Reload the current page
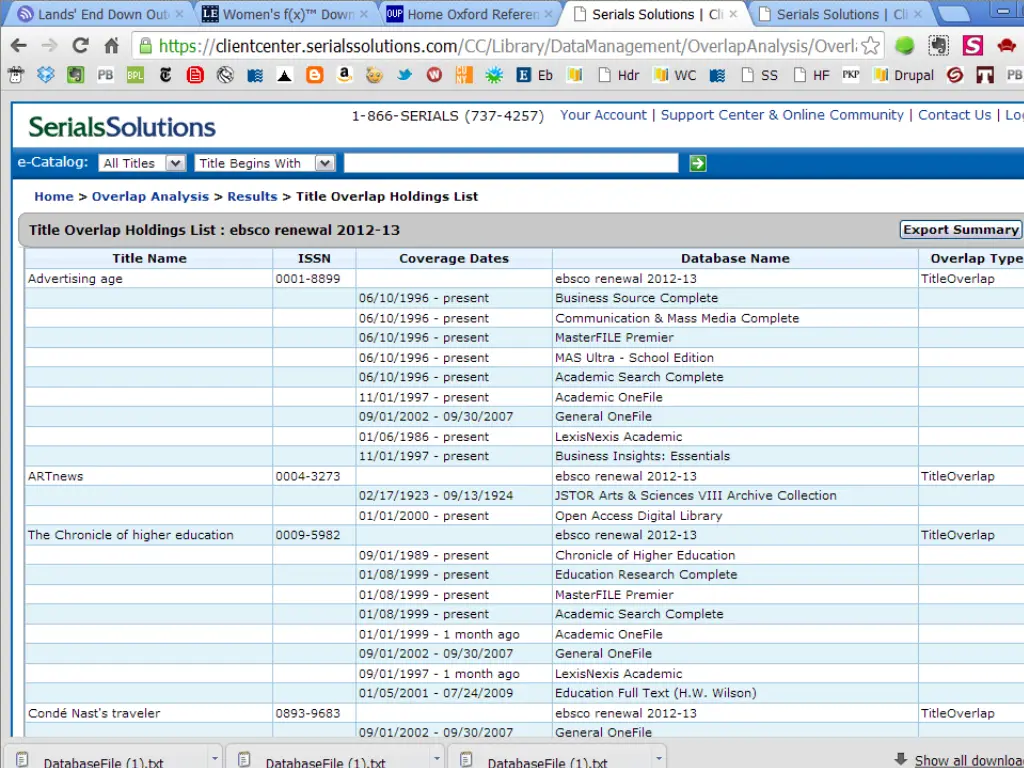This screenshot has height=768, width=1024. pyautogui.click(x=80, y=46)
